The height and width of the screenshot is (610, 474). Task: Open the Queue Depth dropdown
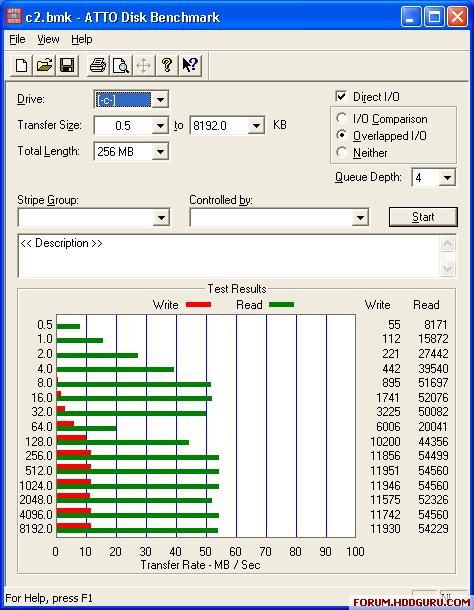tap(447, 178)
